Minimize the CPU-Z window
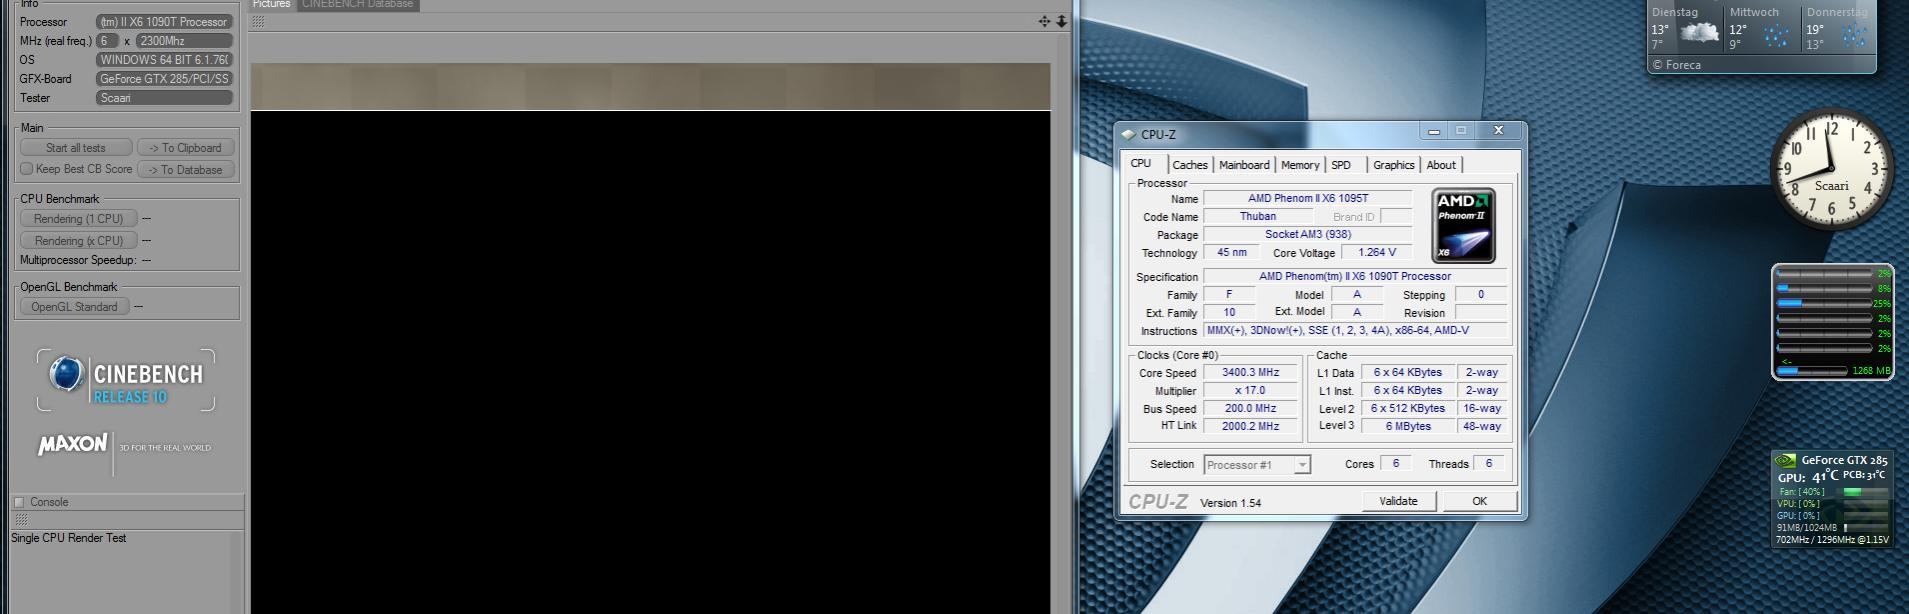1909x614 pixels. 1434,131
